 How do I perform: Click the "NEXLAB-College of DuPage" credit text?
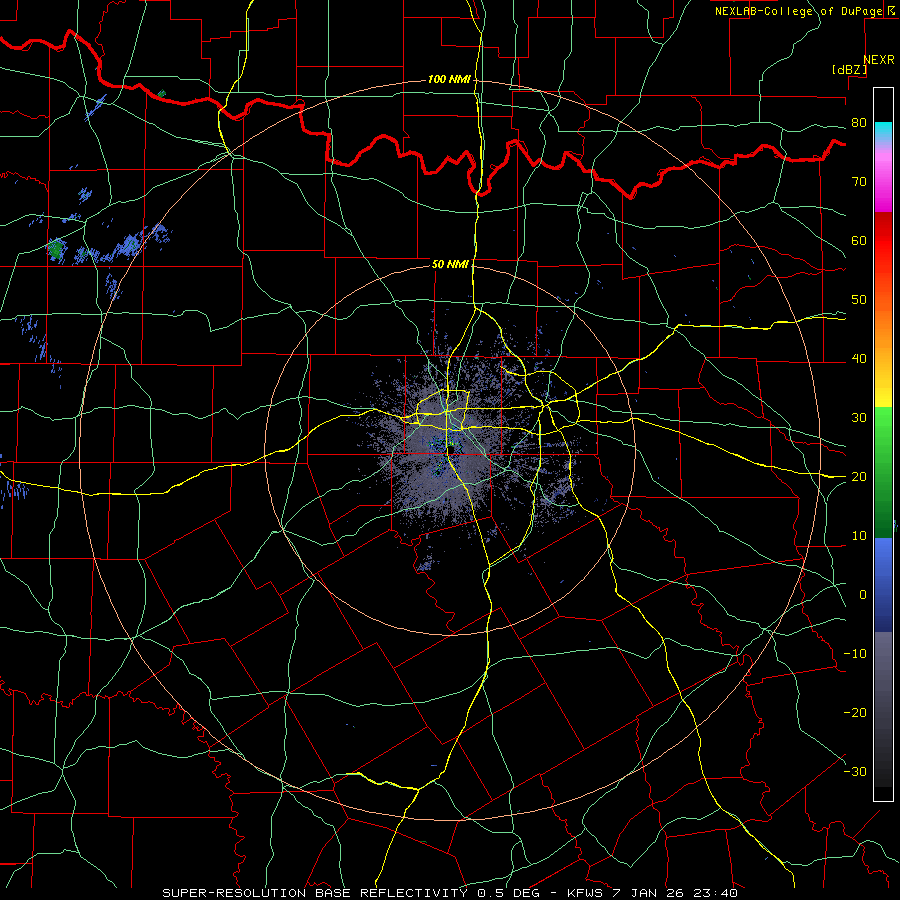coord(799,11)
